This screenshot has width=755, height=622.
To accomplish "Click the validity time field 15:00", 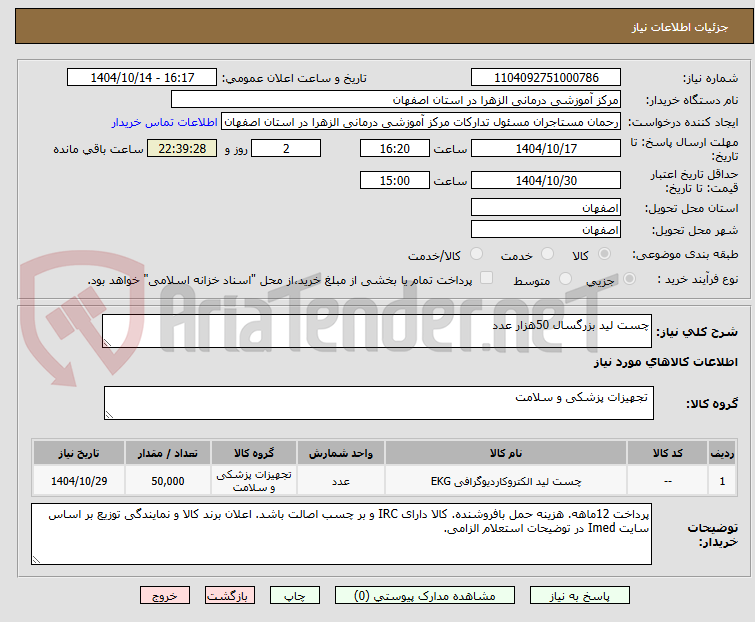I will (394, 181).
